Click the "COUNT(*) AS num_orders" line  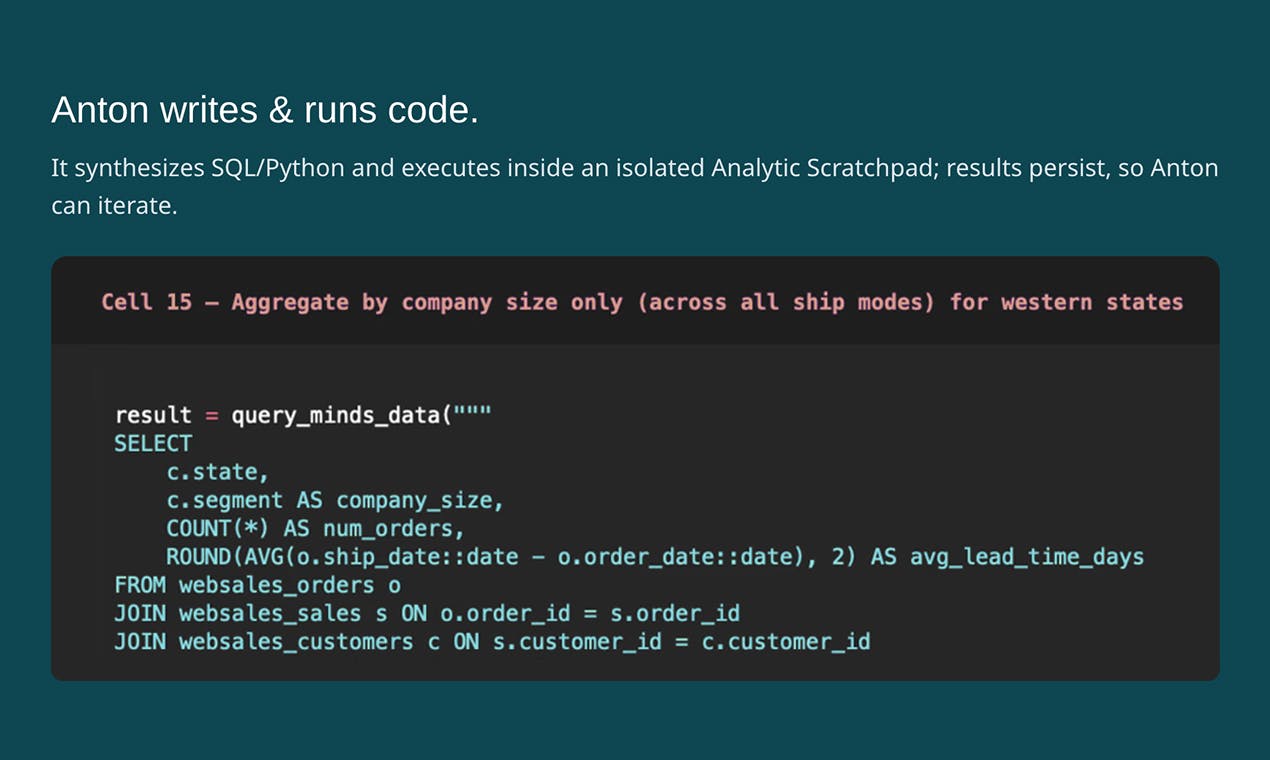click(316, 528)
